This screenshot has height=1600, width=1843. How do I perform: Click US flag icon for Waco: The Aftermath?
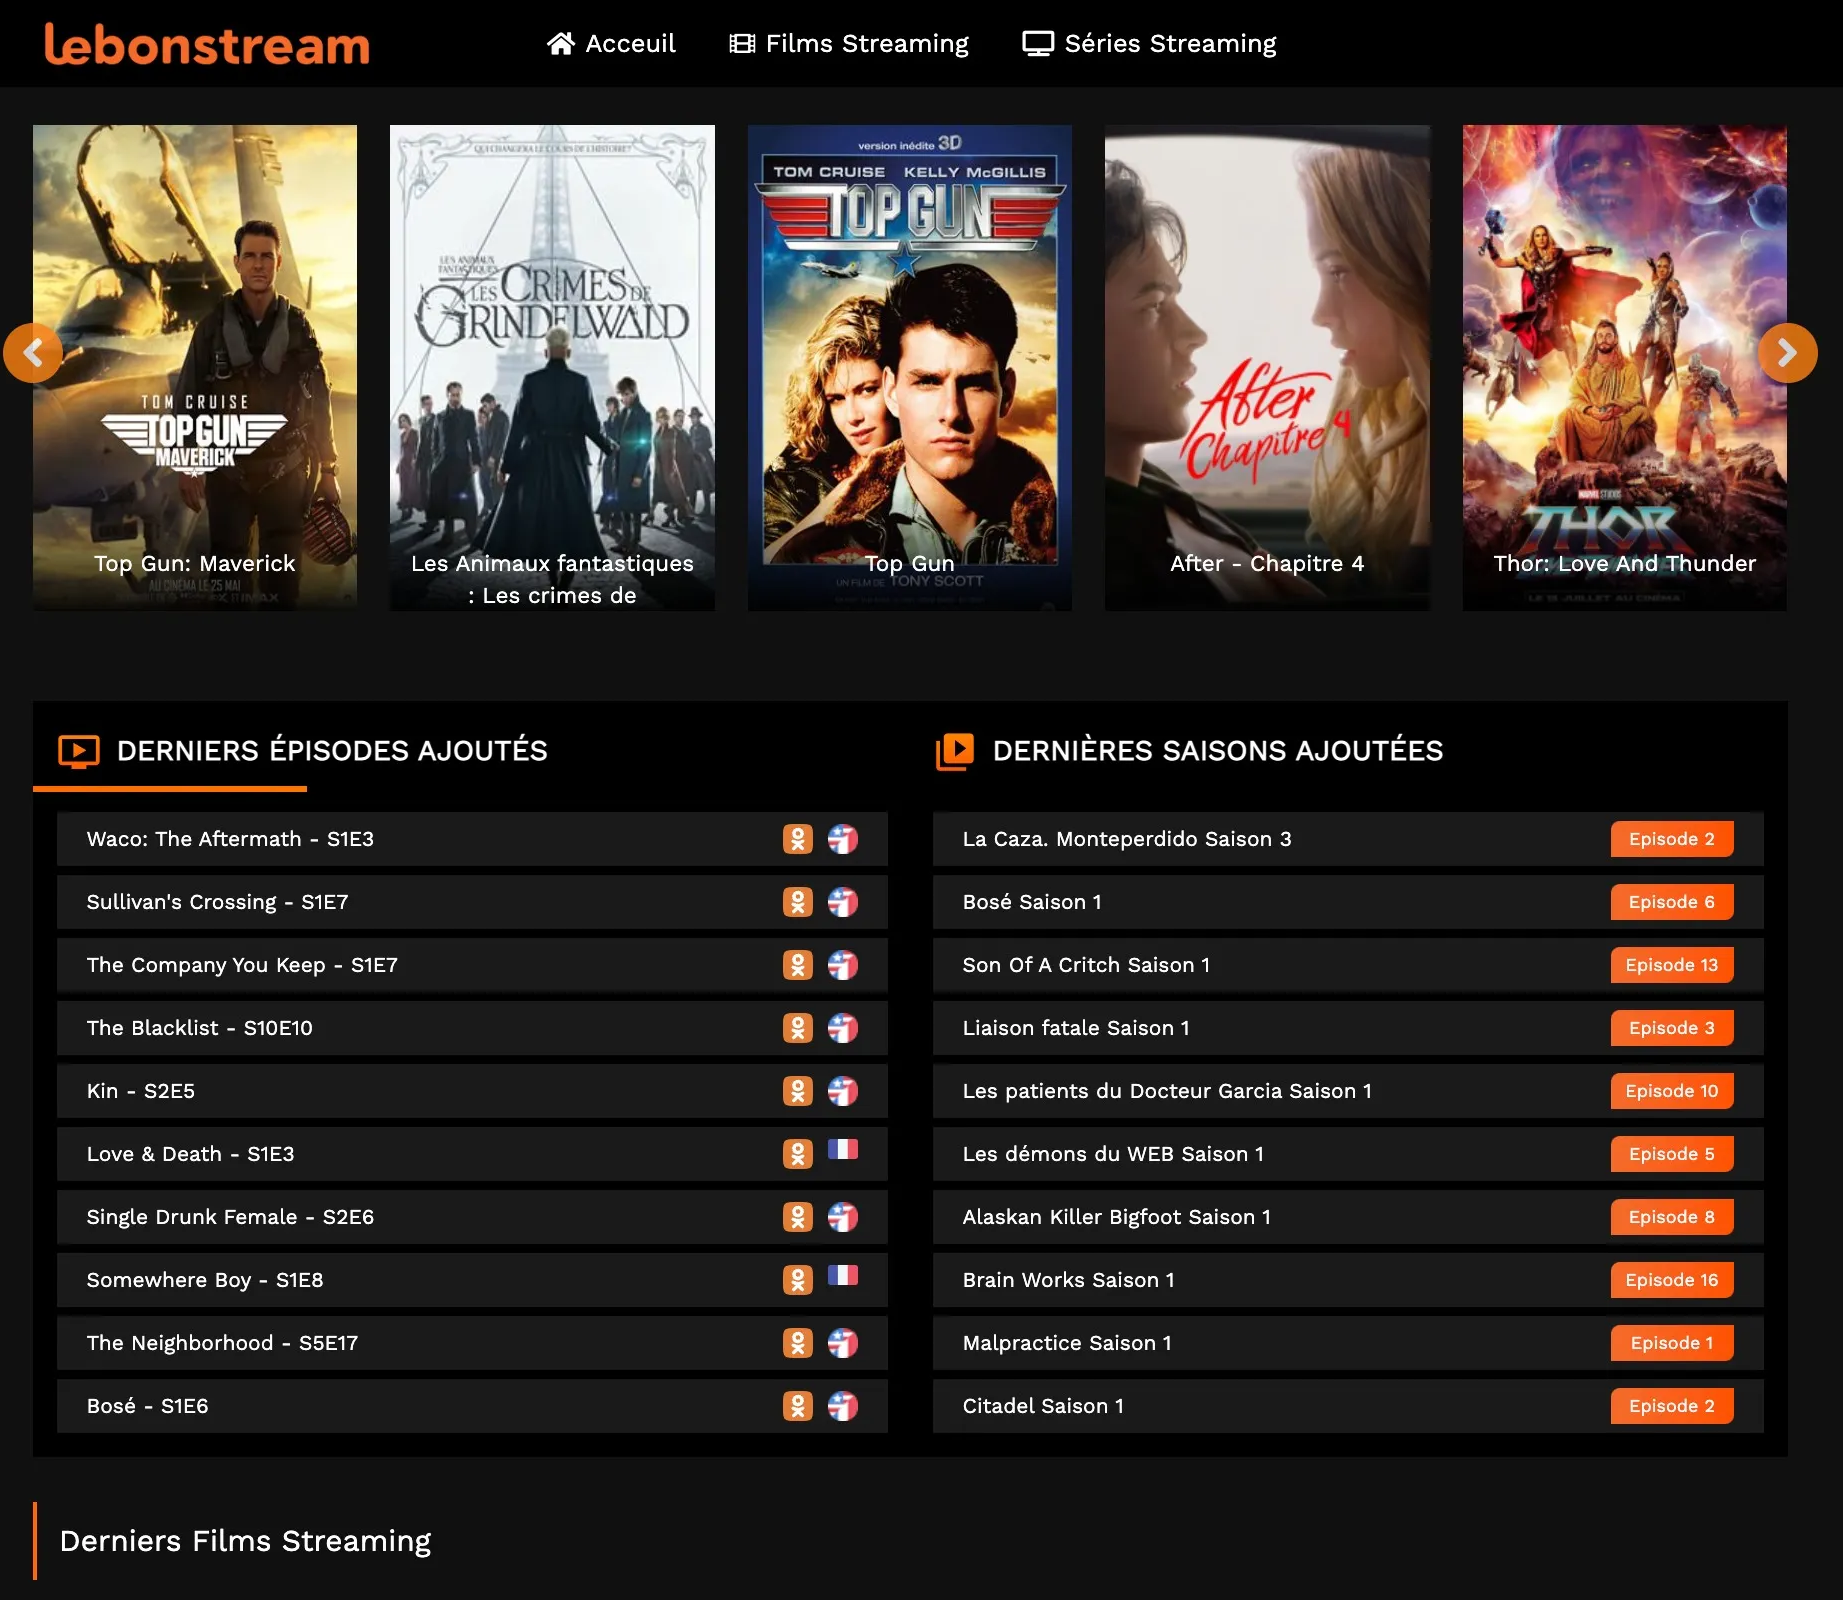pos(843,839)
